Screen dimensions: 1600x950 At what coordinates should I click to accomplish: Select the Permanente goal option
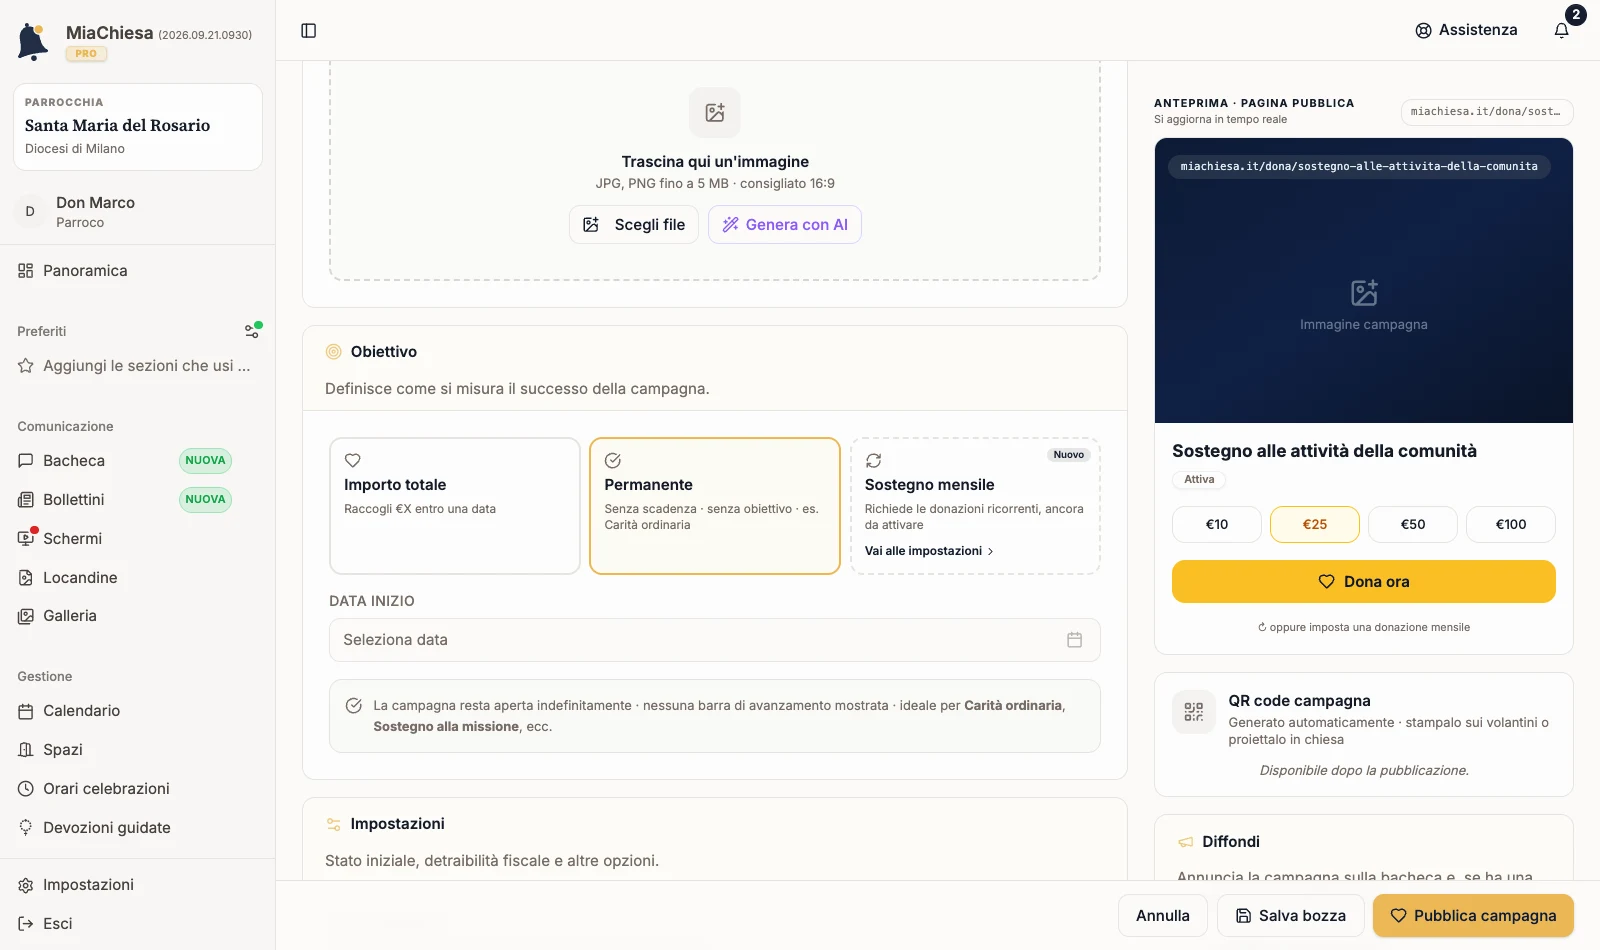tap(715, 506)
